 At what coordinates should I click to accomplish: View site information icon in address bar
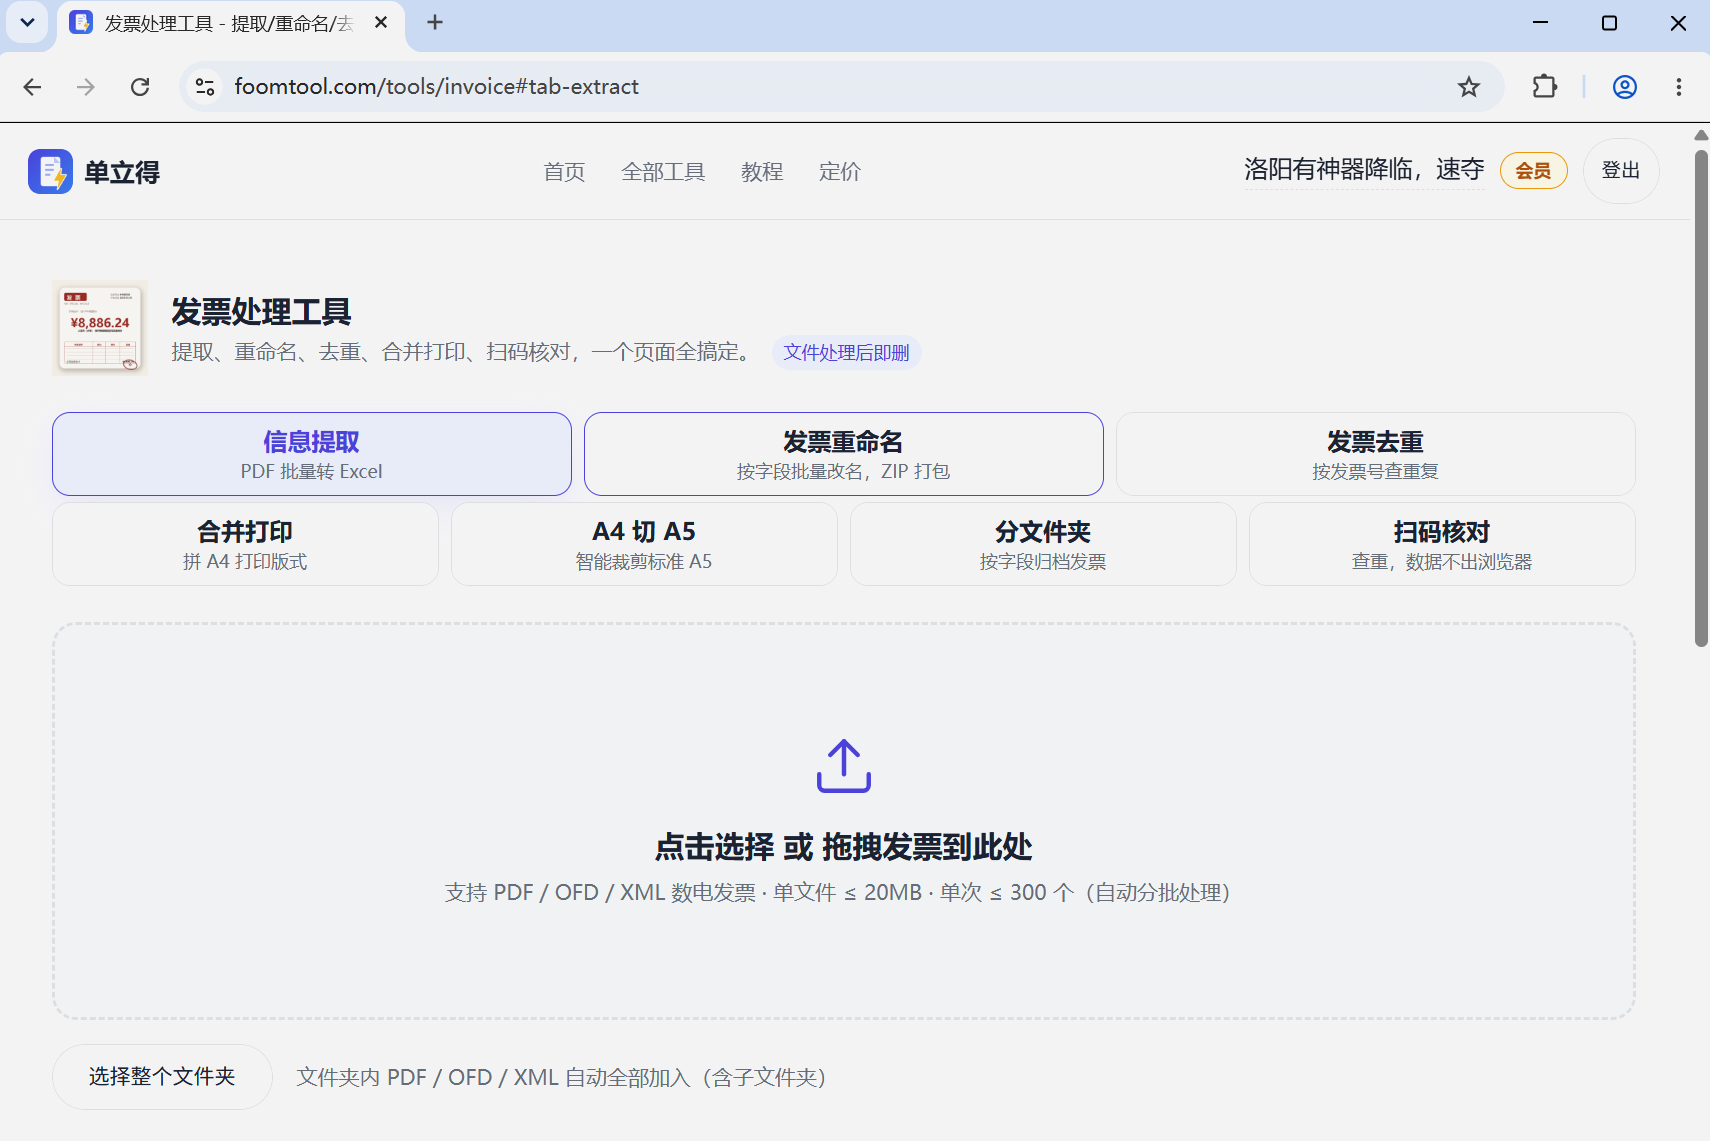(205, 87)
